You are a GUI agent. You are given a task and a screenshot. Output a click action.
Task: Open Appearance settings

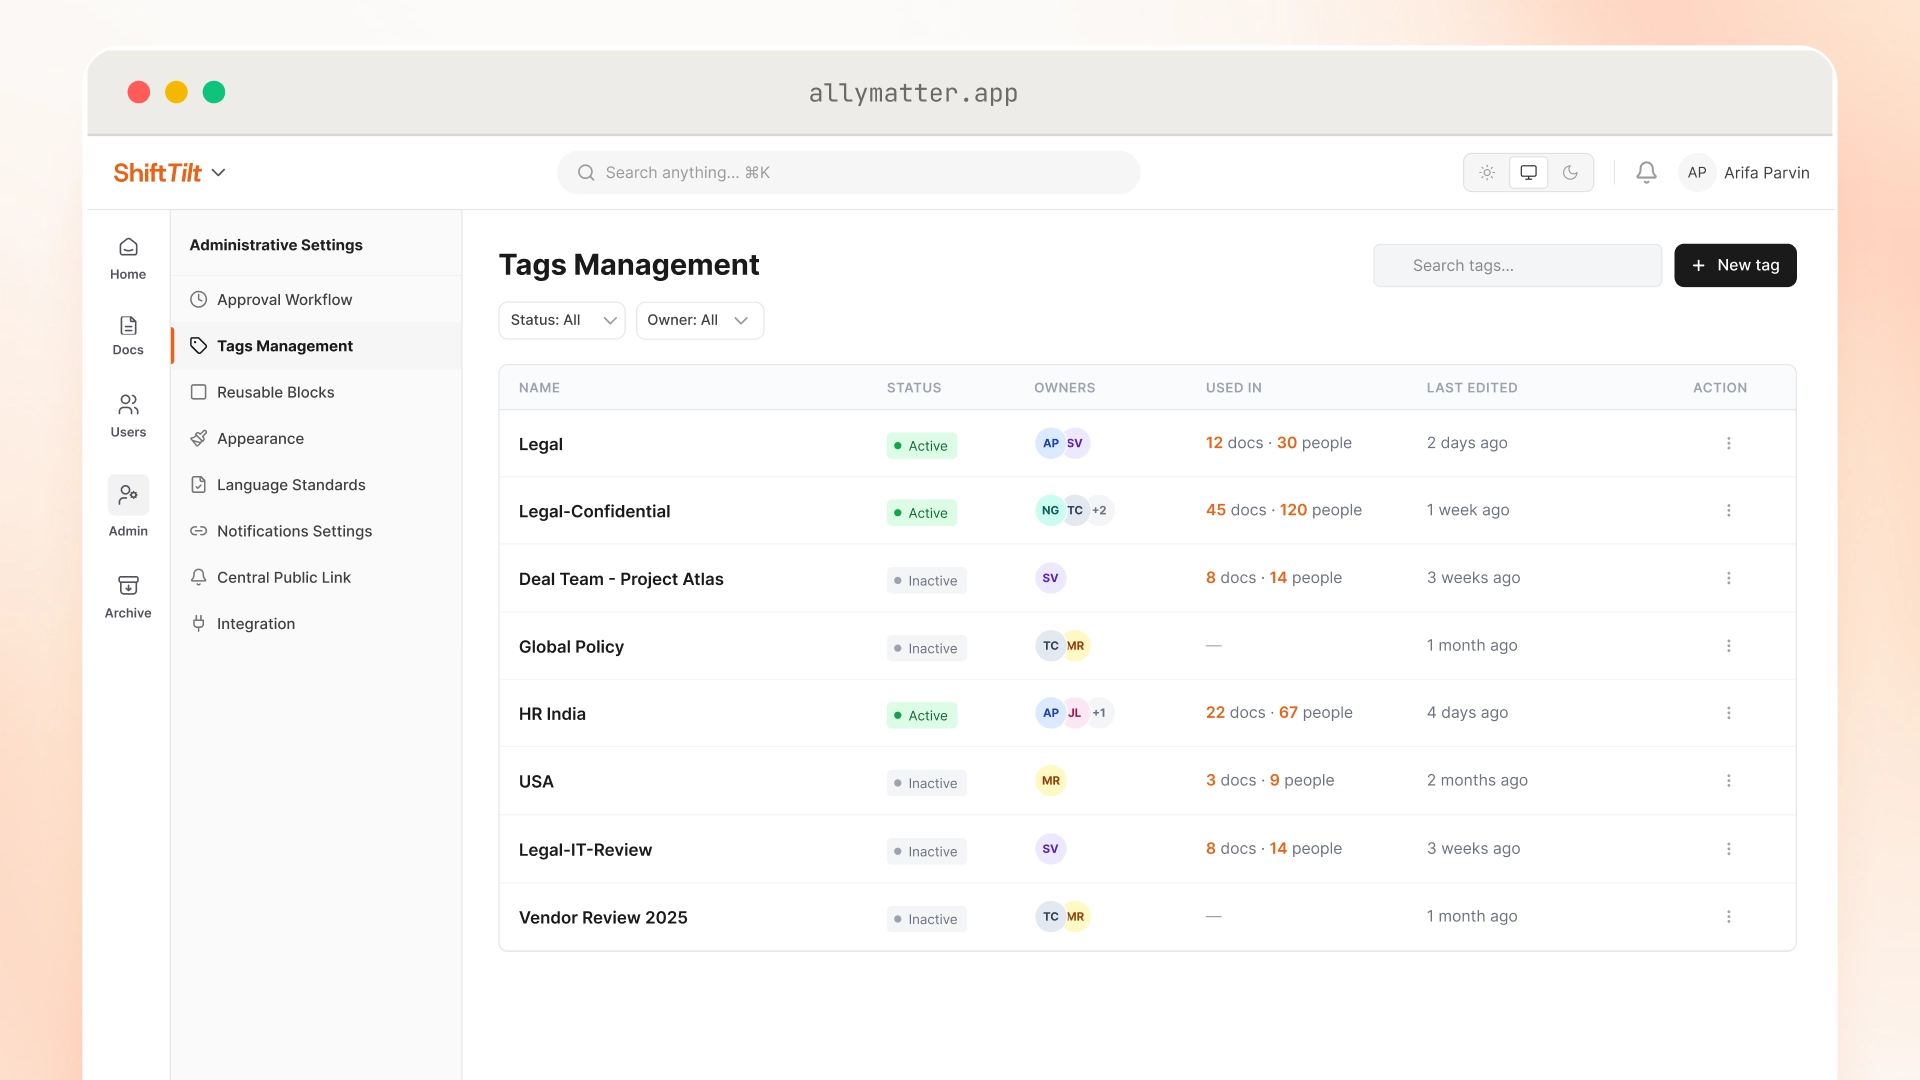316,438
